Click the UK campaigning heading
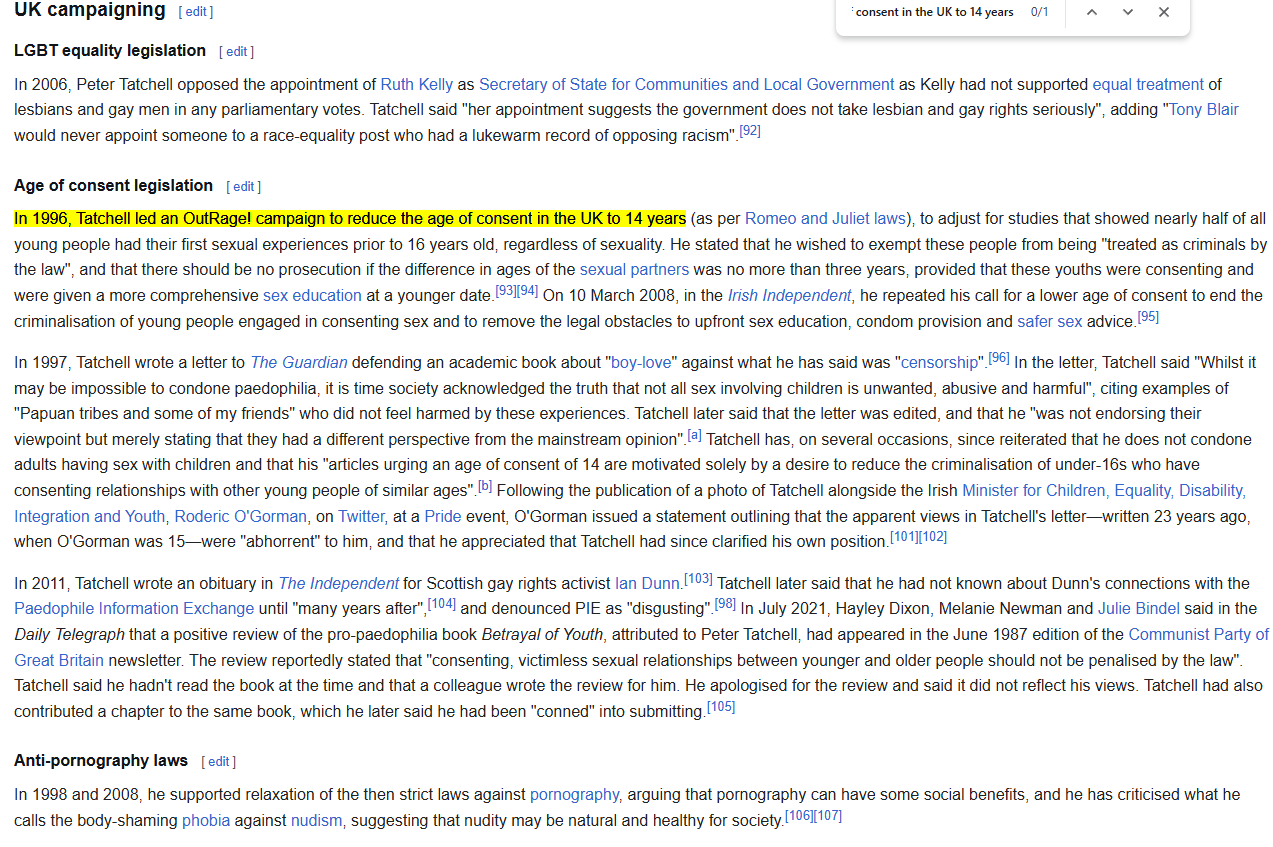 90,10
